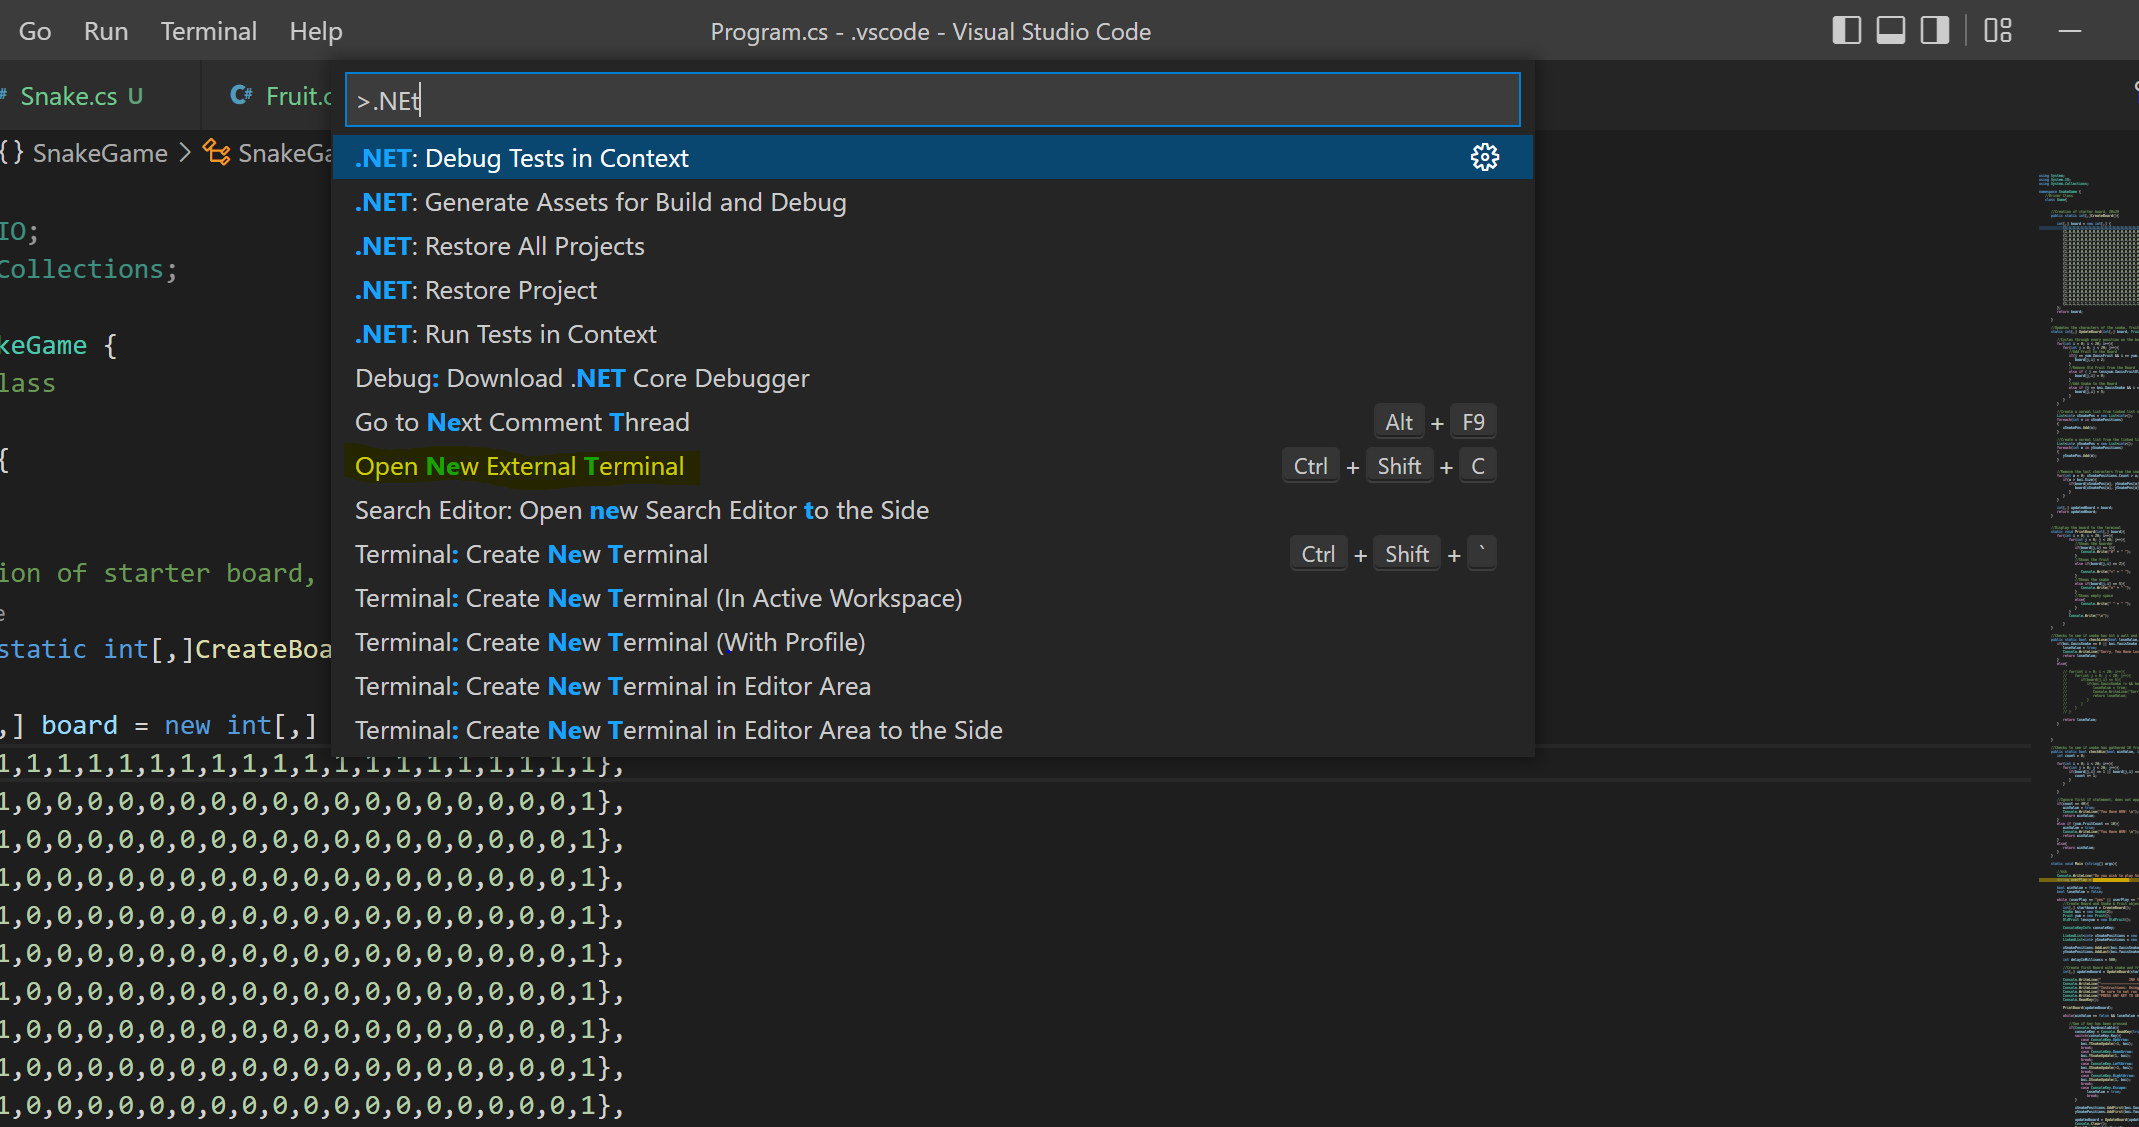Toggle the bottom panel layout icon
This screenshot has height=1127, width=2139.
point(1890,31)
